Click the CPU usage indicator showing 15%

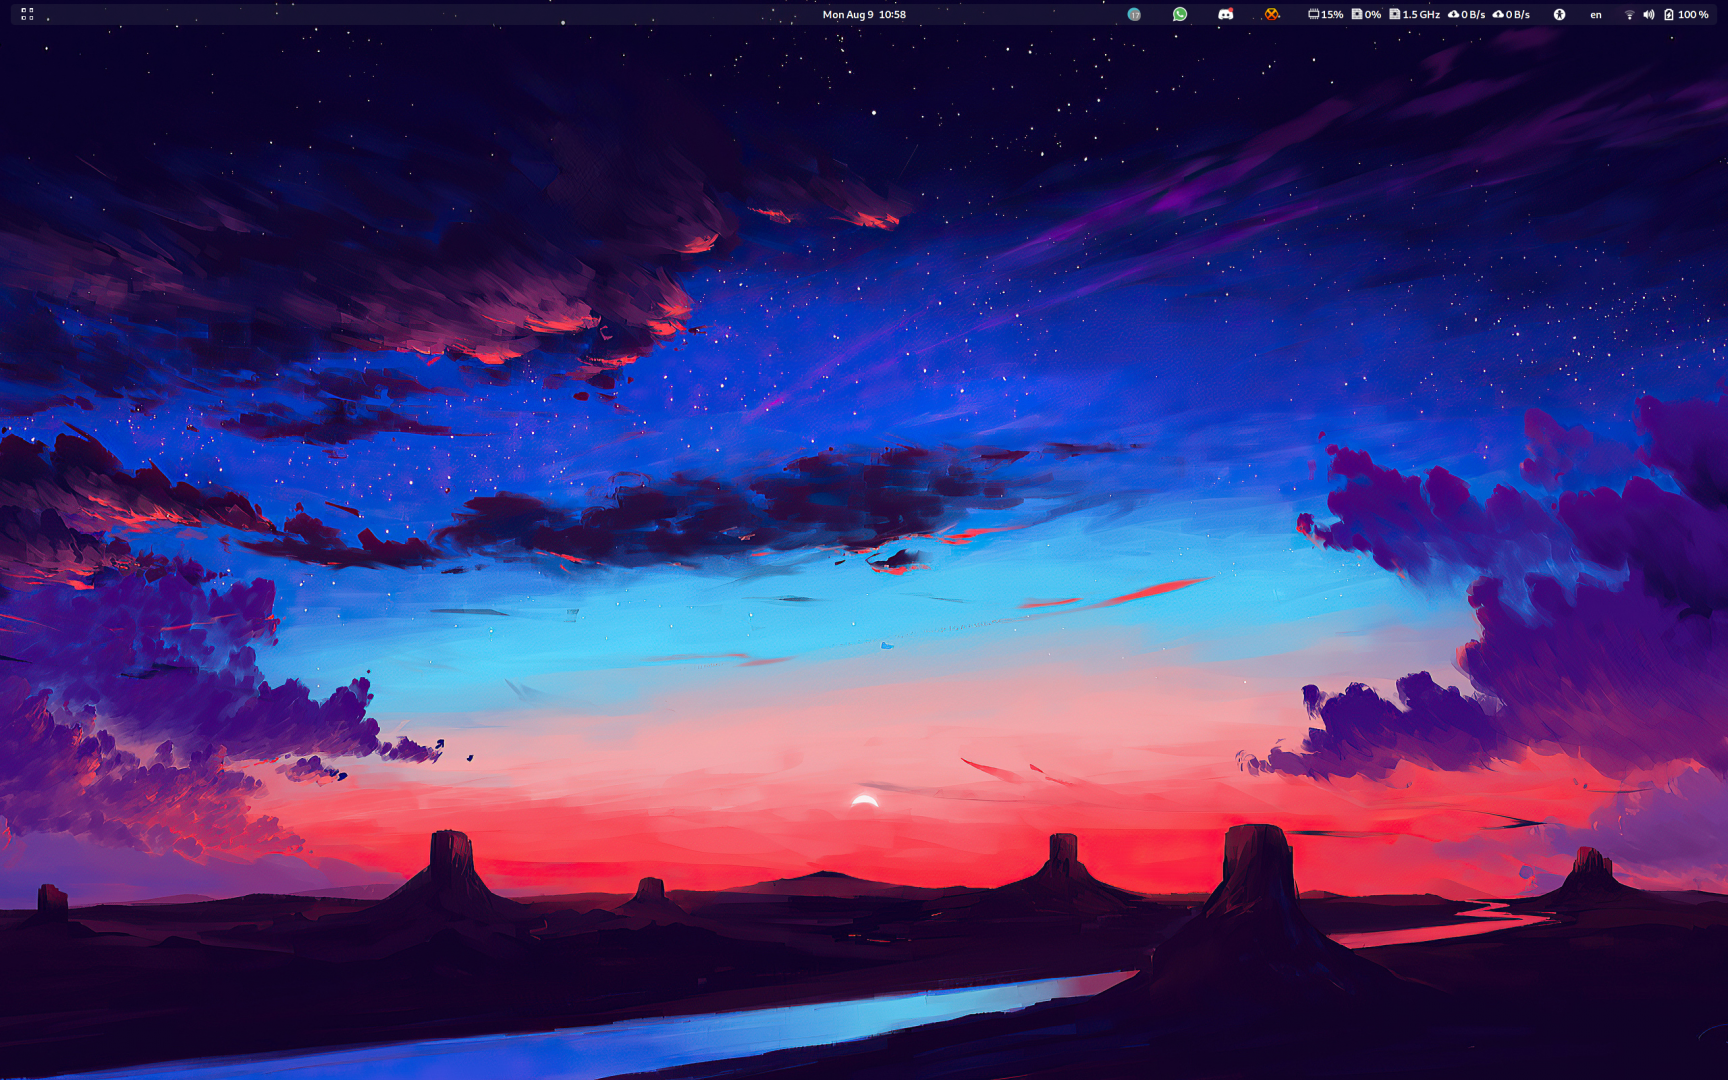[x=1323, y=14]
